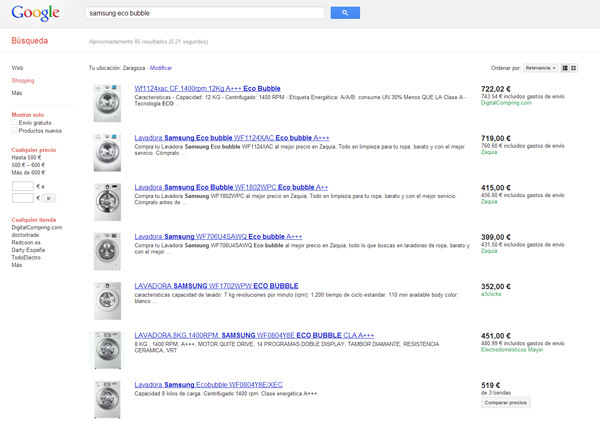Image resolution: width=600 pixels, height=426 pixels.
Task: Click the blue search magnifier button
Action: [344, 13]
